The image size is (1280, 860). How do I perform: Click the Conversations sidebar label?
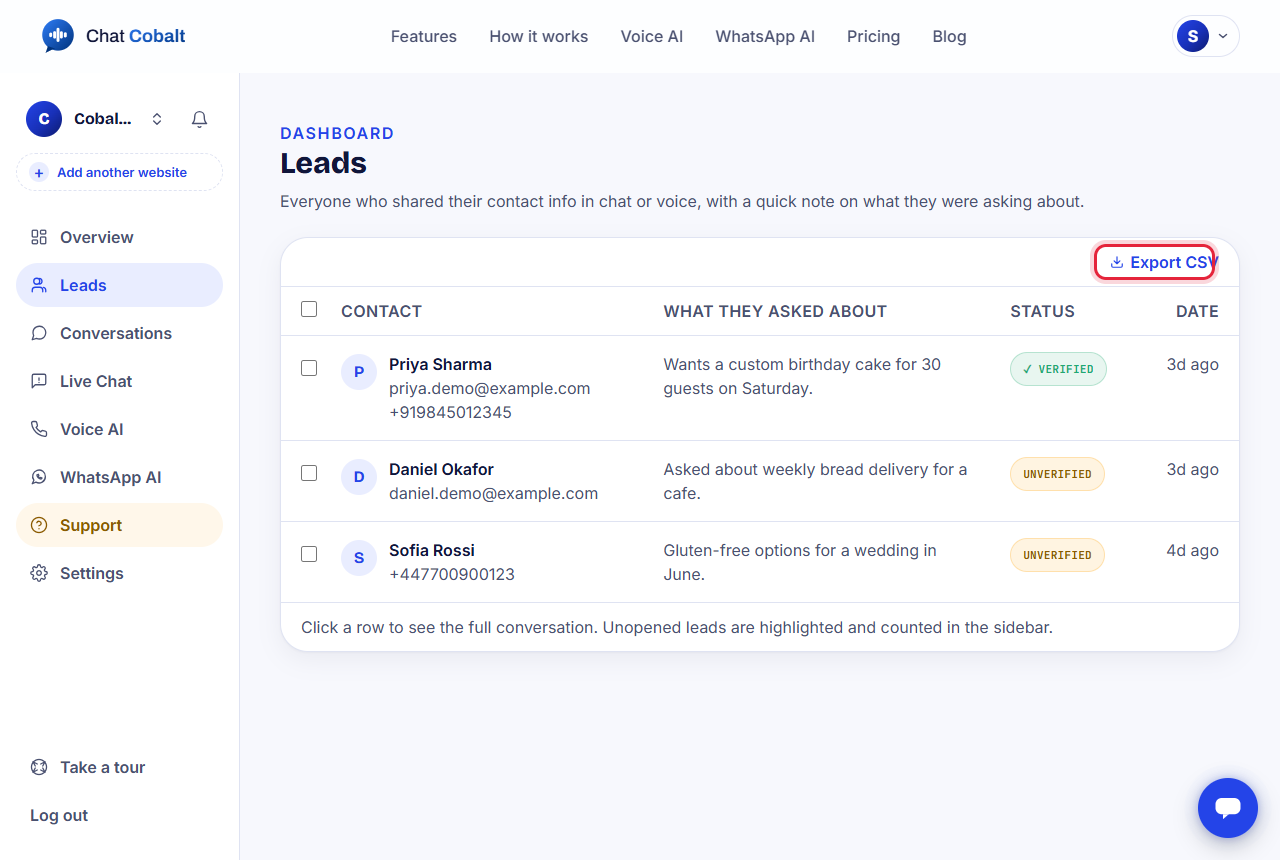click(x=116, y=333)
